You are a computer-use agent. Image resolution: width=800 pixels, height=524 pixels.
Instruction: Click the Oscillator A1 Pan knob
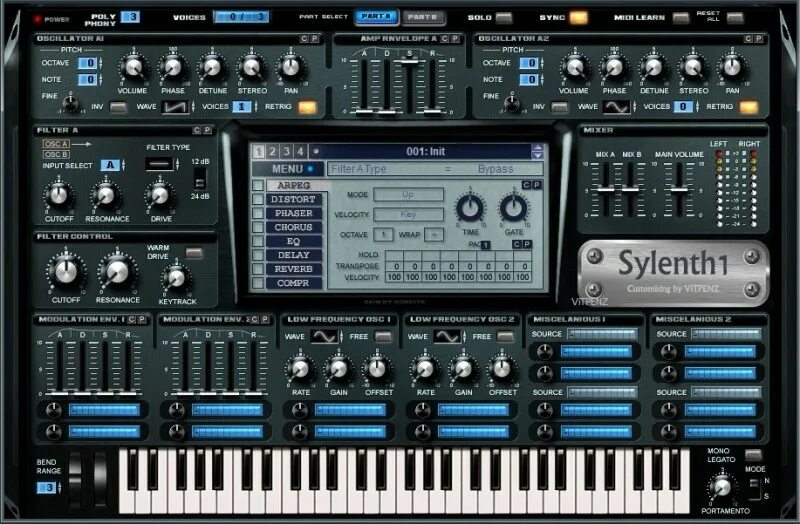pyautogui.click(x=291, y=67)
